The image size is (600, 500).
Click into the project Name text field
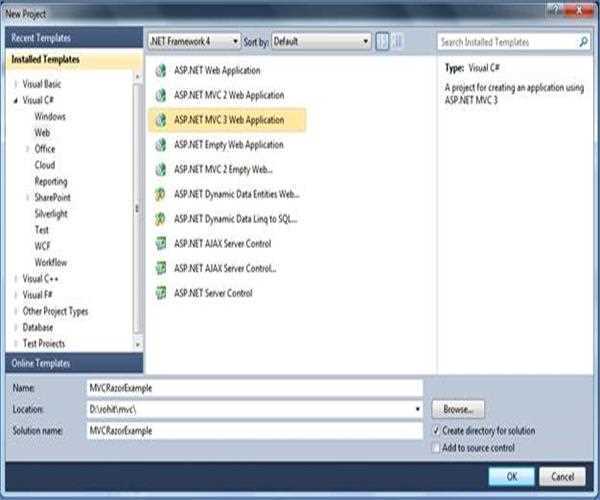(253, 388)
